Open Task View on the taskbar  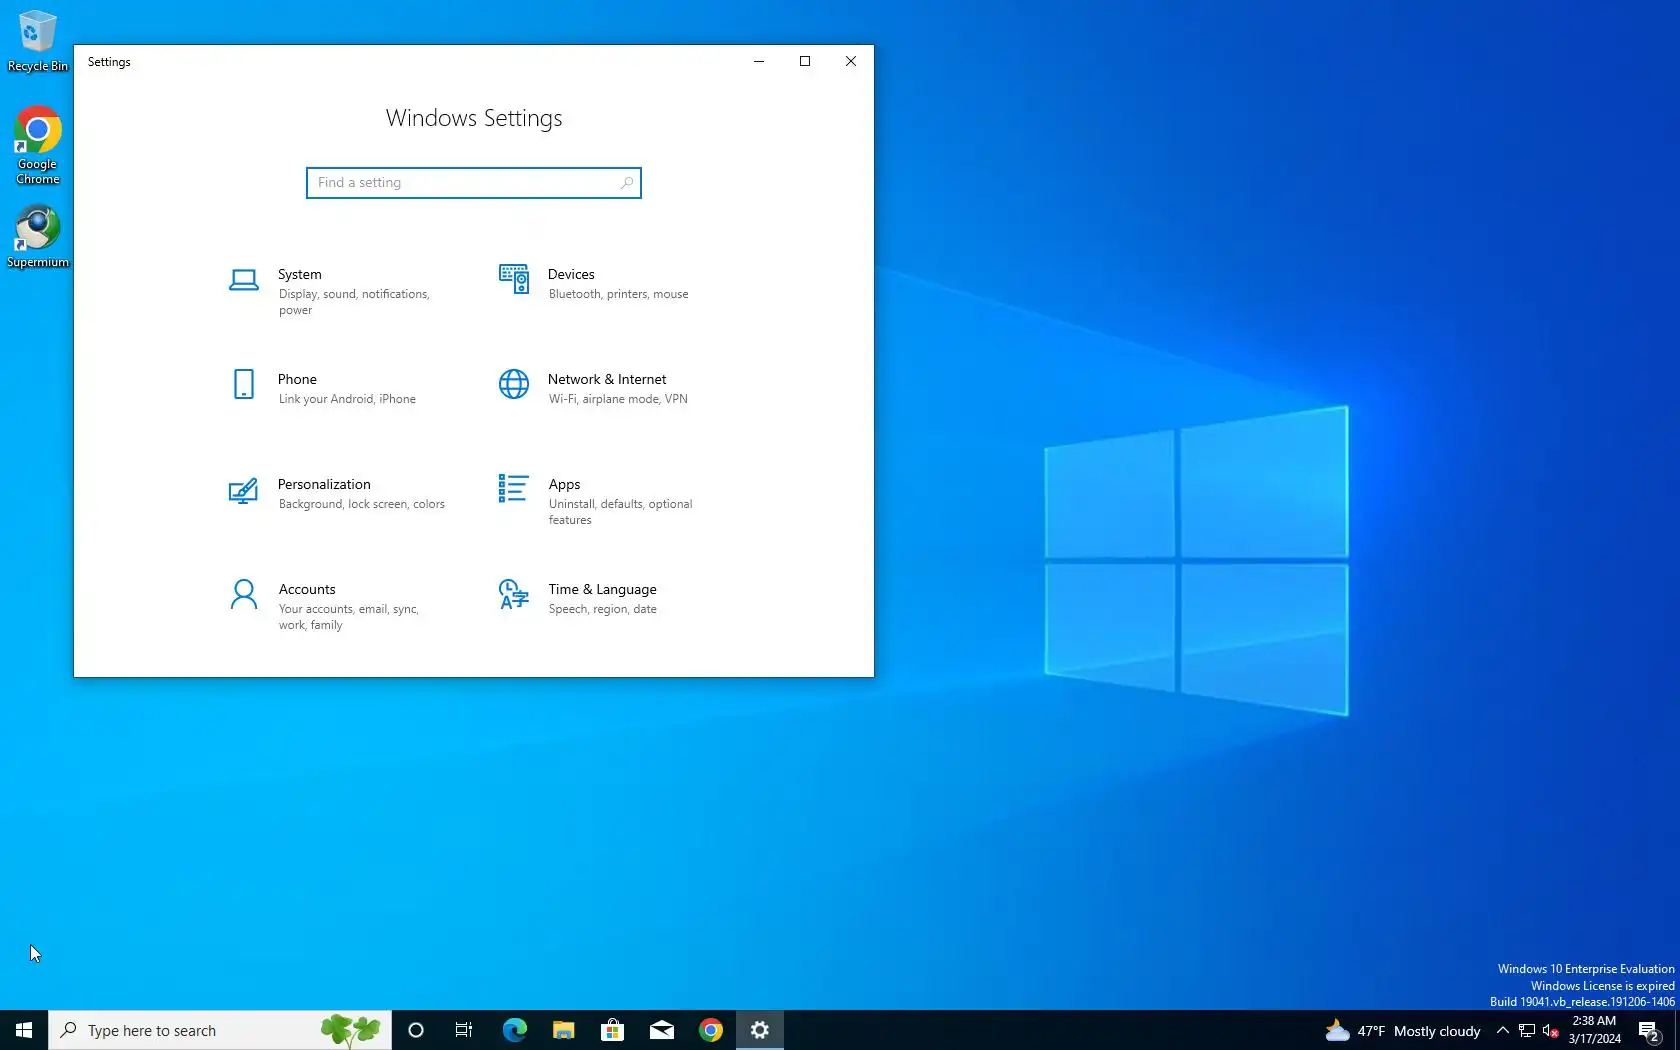464,1030
